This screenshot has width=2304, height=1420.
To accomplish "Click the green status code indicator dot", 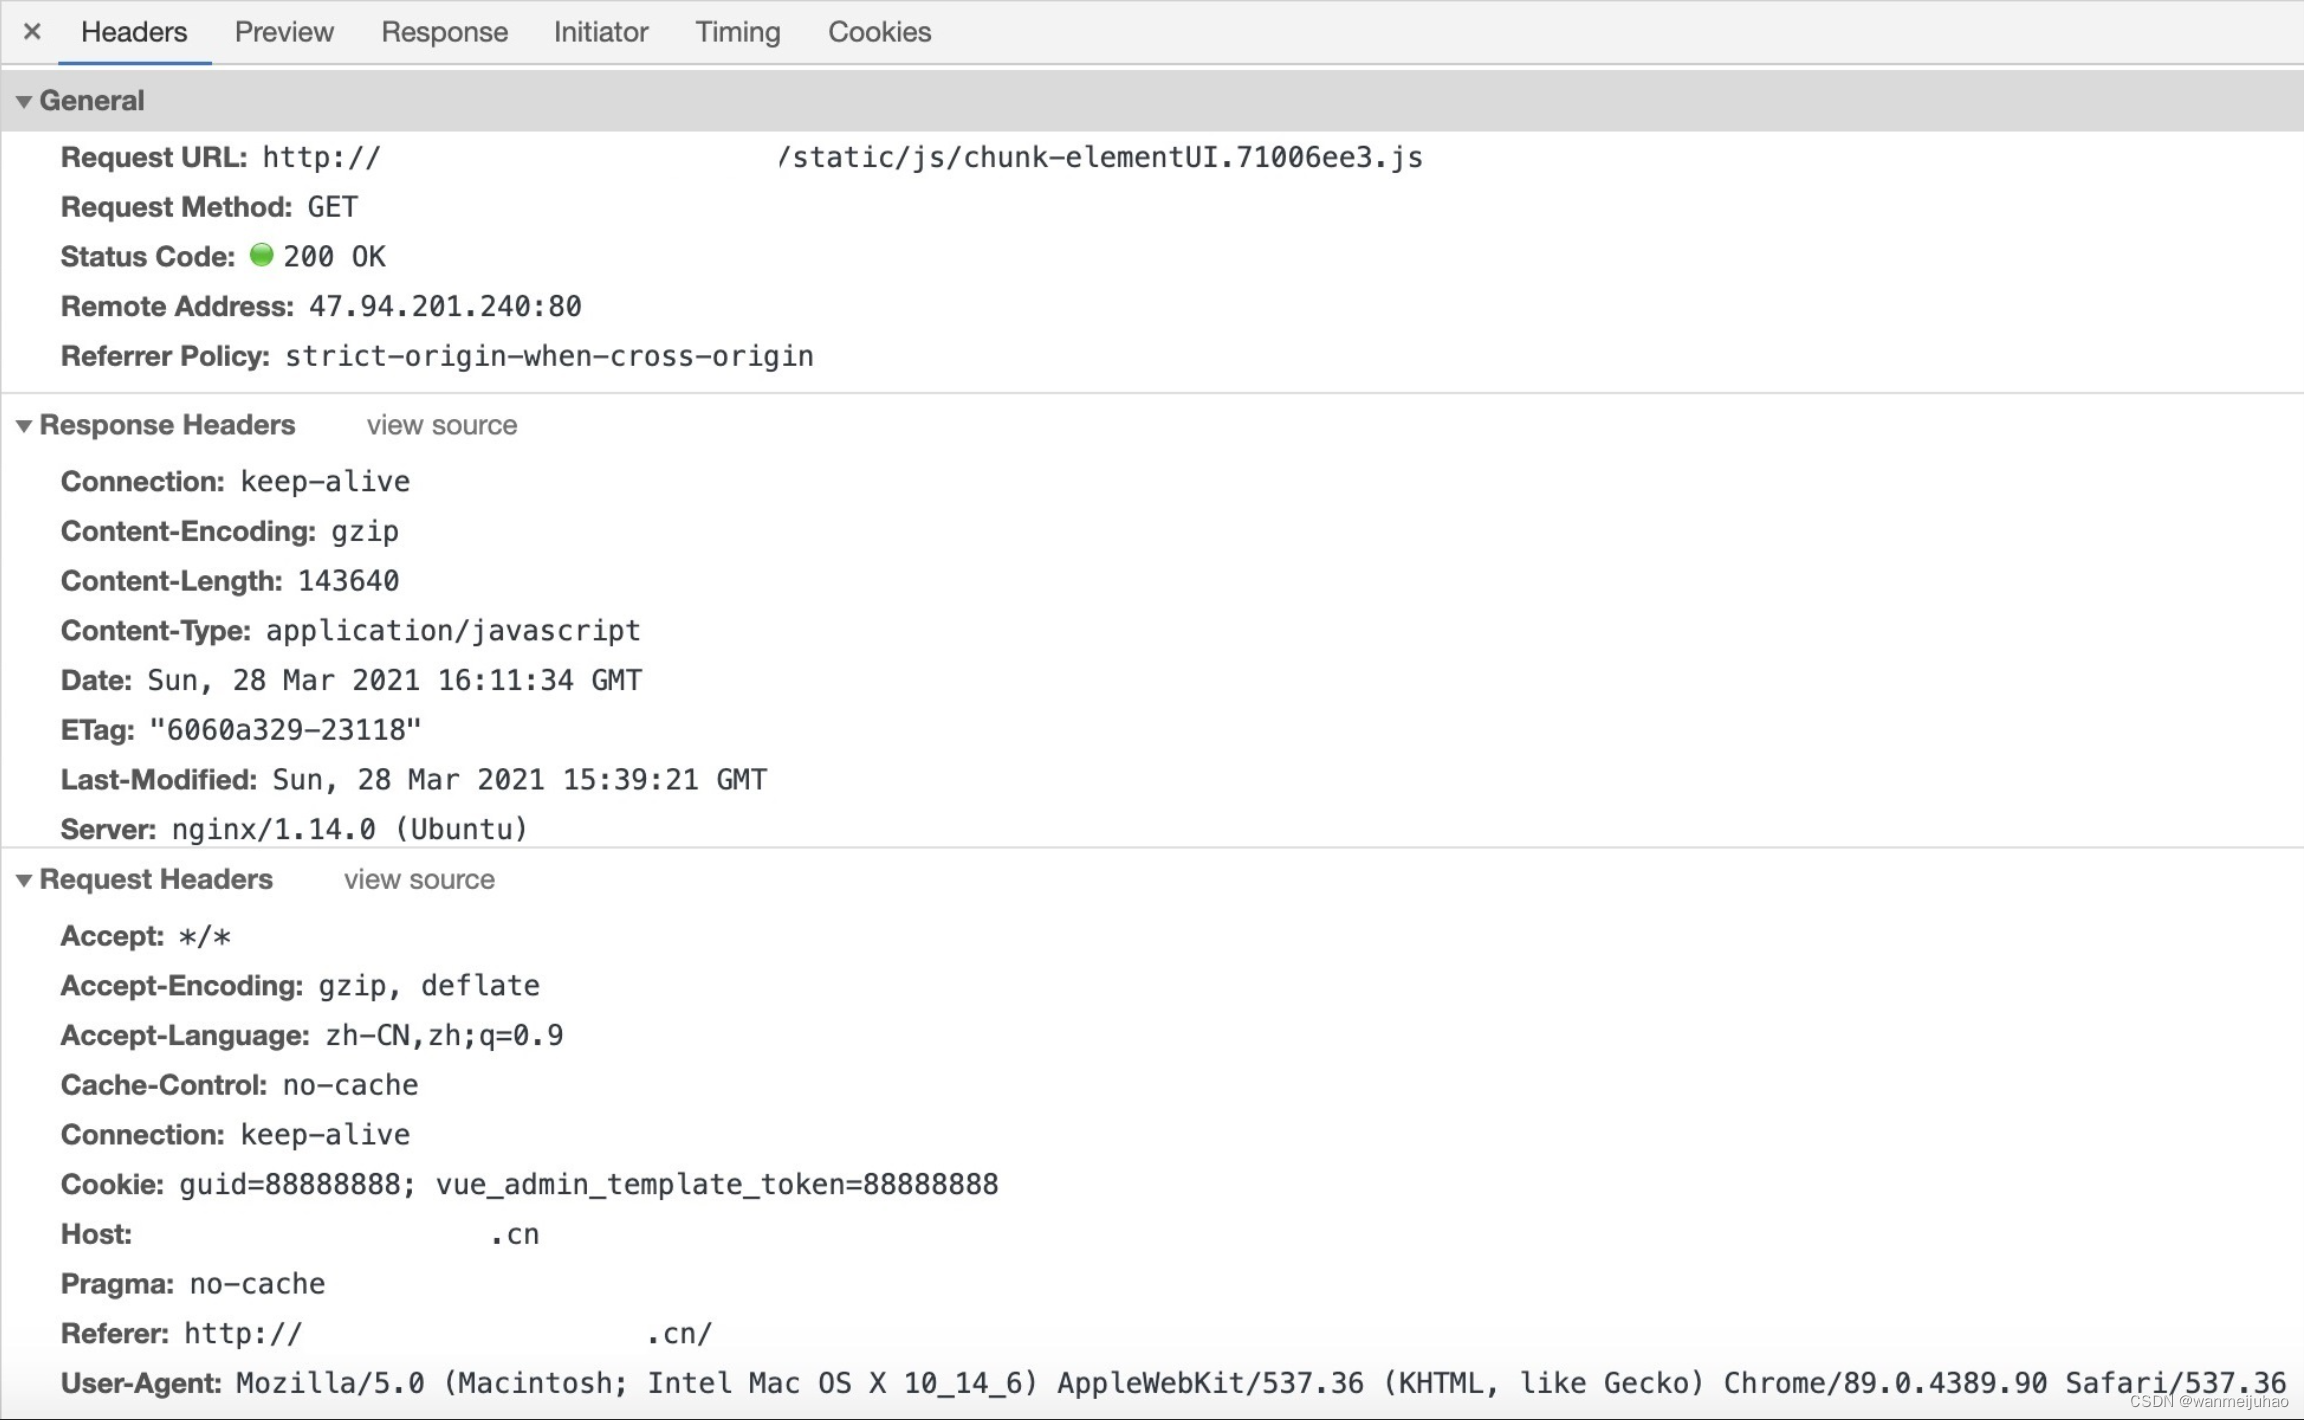I will click(x=261, y=255).
